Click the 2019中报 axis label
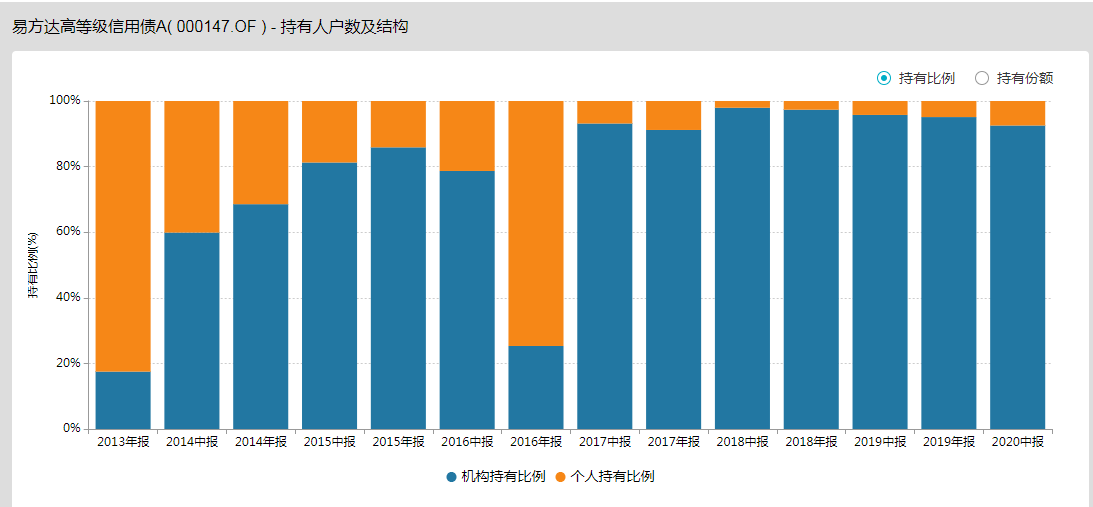The image size is (1093, 507). tap(880, 442)
